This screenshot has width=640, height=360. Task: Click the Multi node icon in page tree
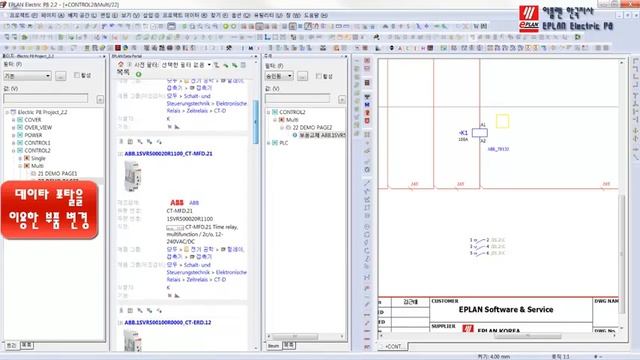27,166
